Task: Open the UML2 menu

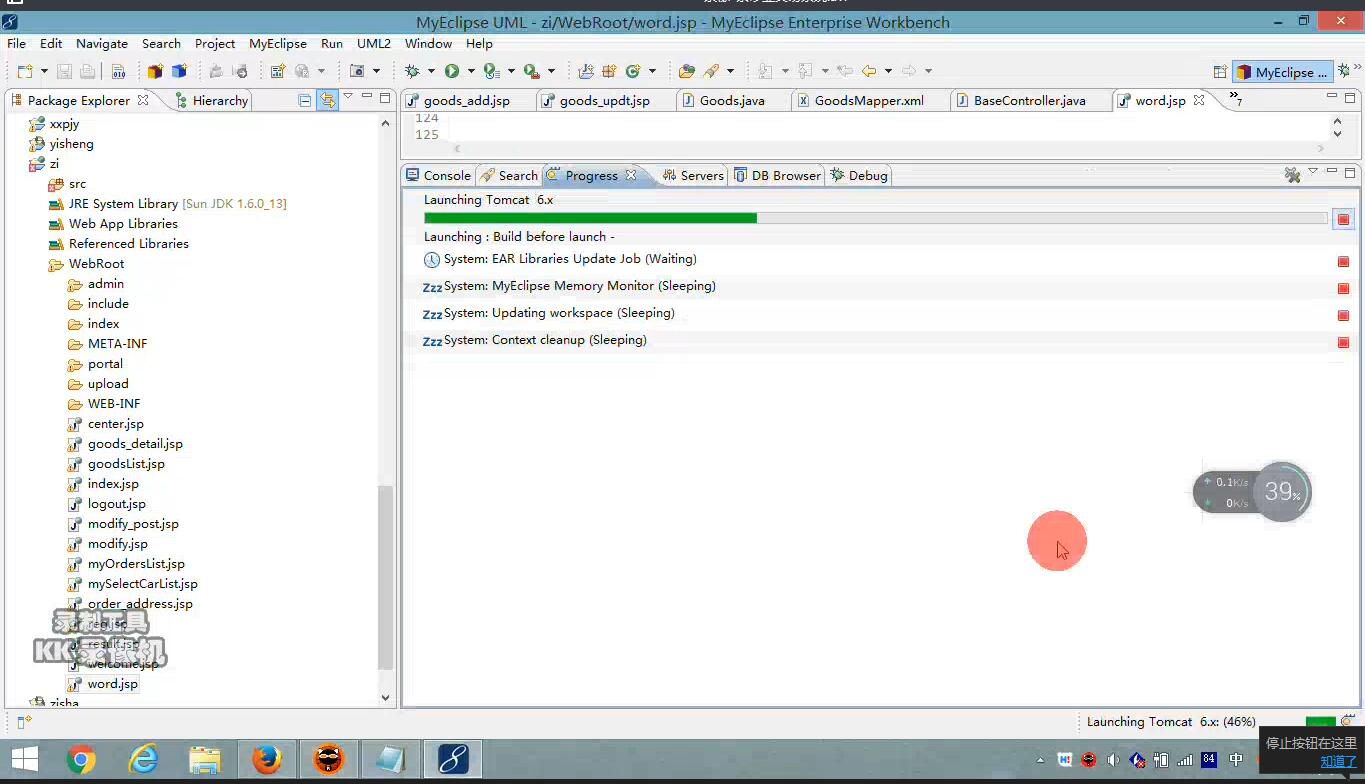Action: point(374,43)
